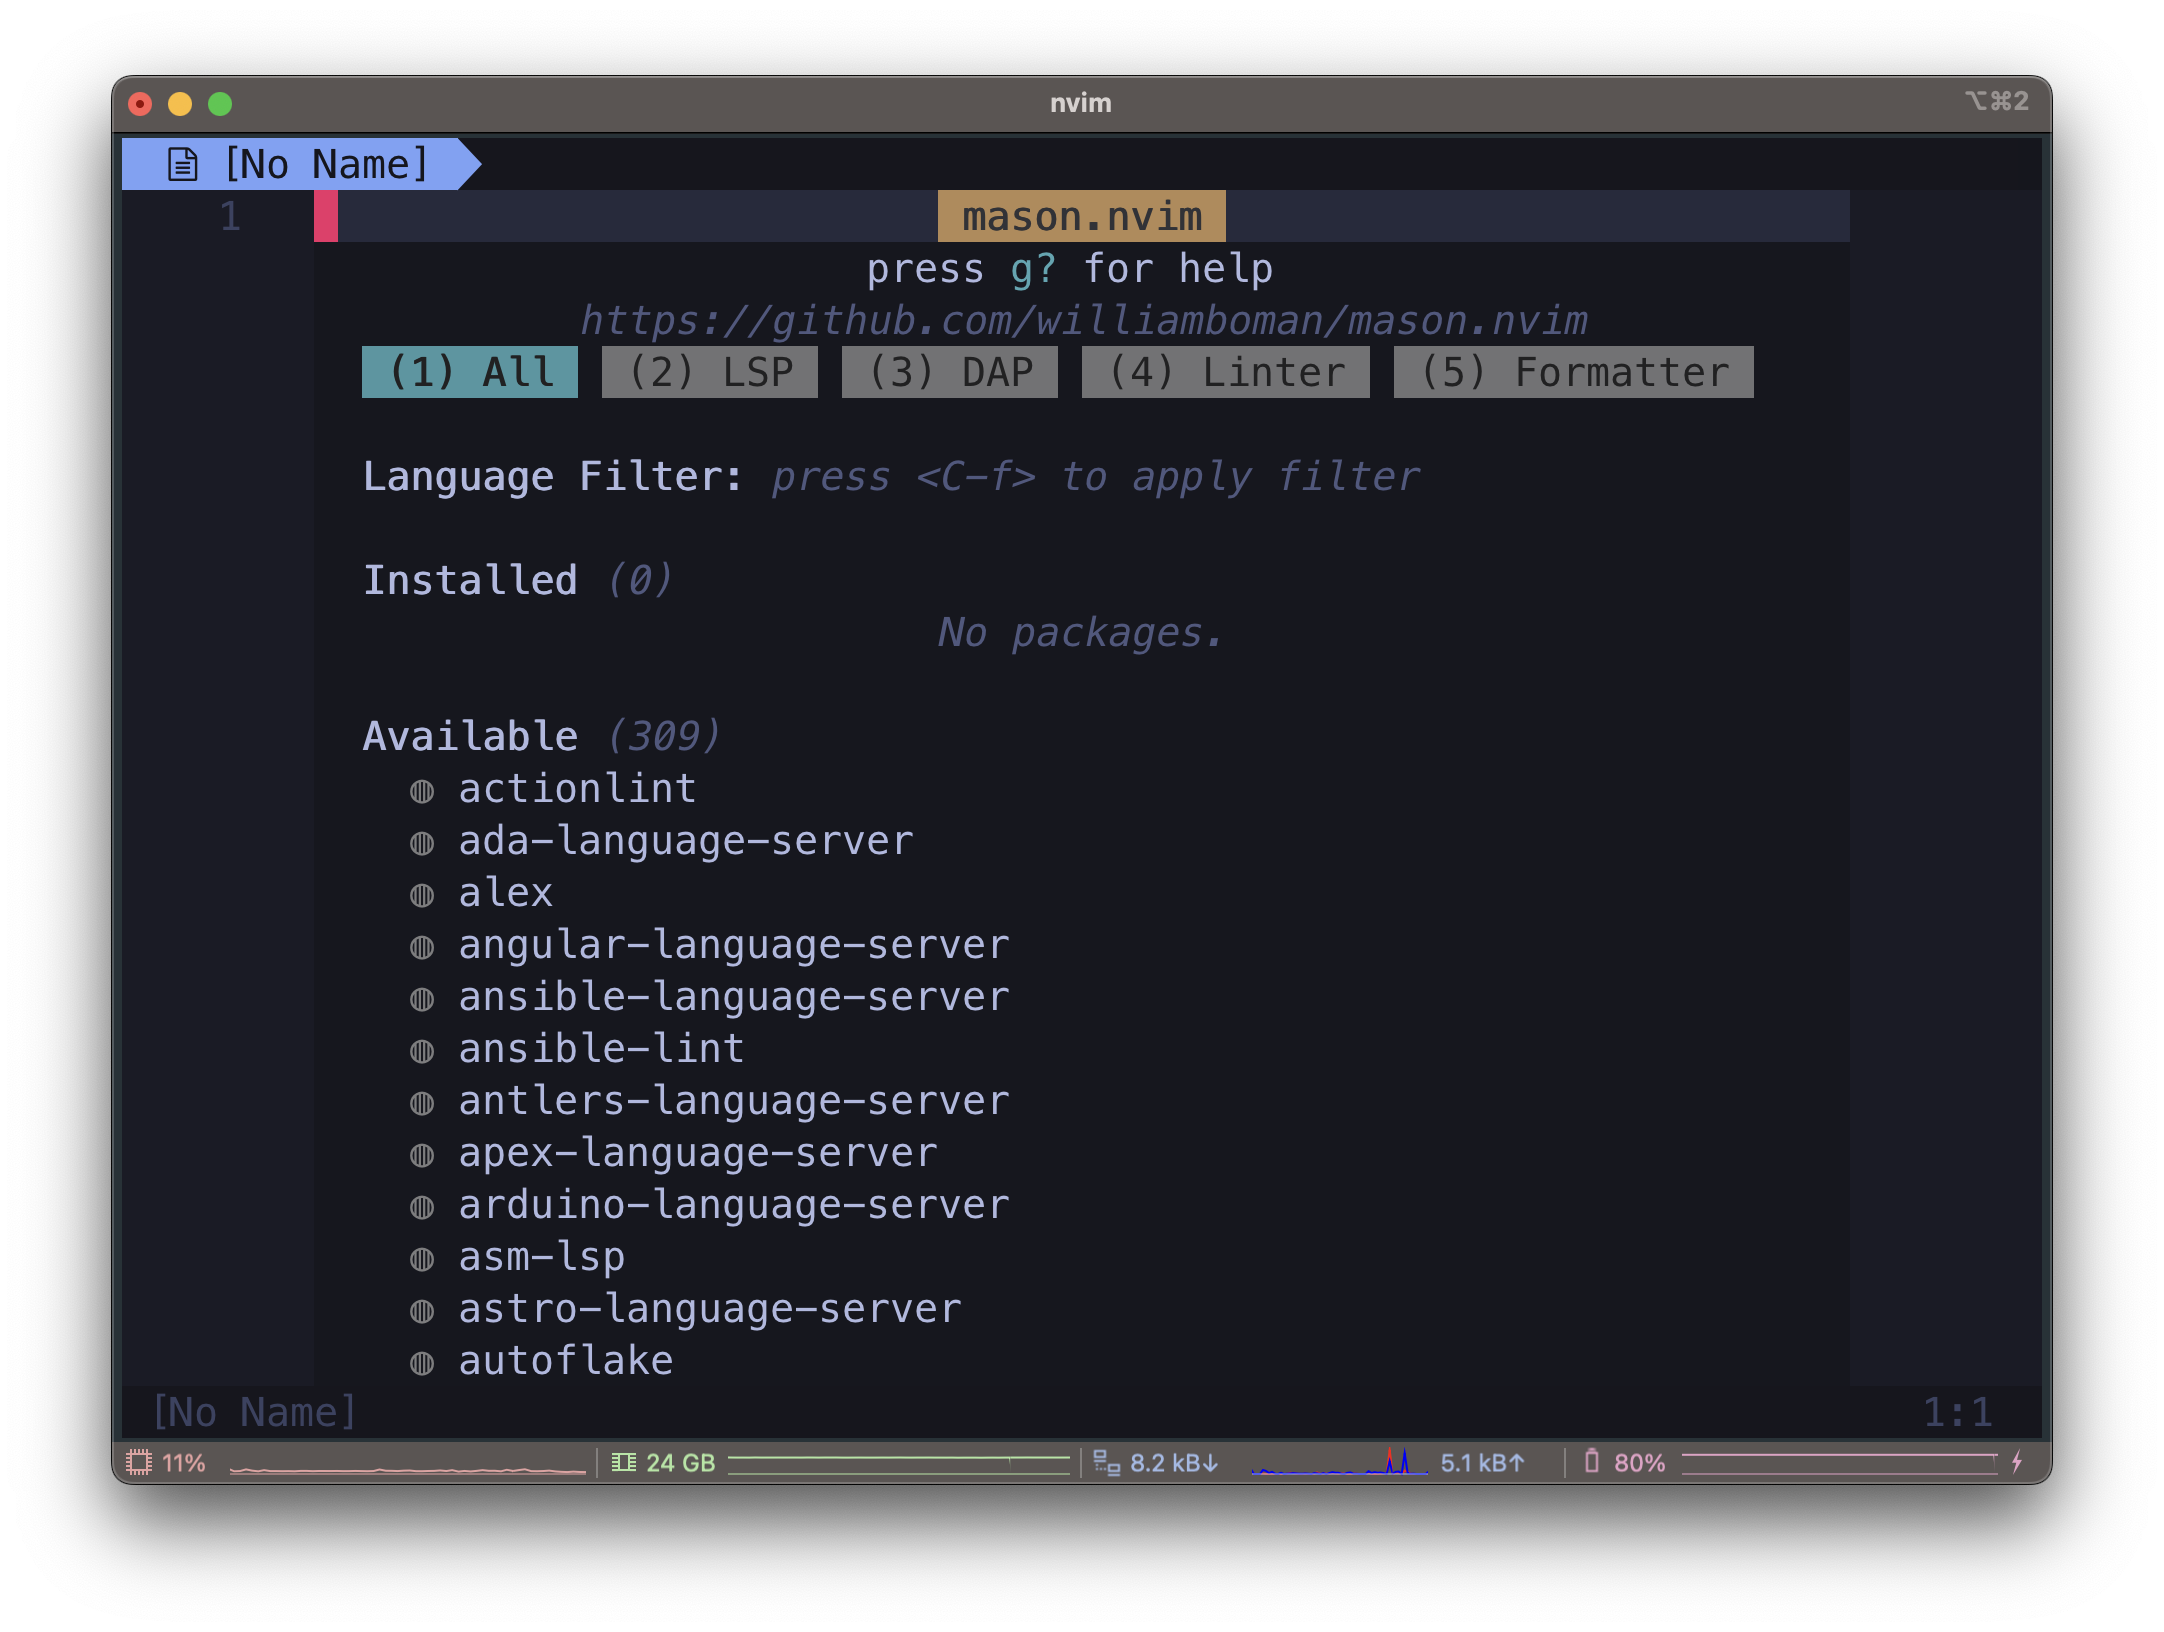Click the package icon beside antlers-language-server
2164x1632 pixels.
(422, 1103)
